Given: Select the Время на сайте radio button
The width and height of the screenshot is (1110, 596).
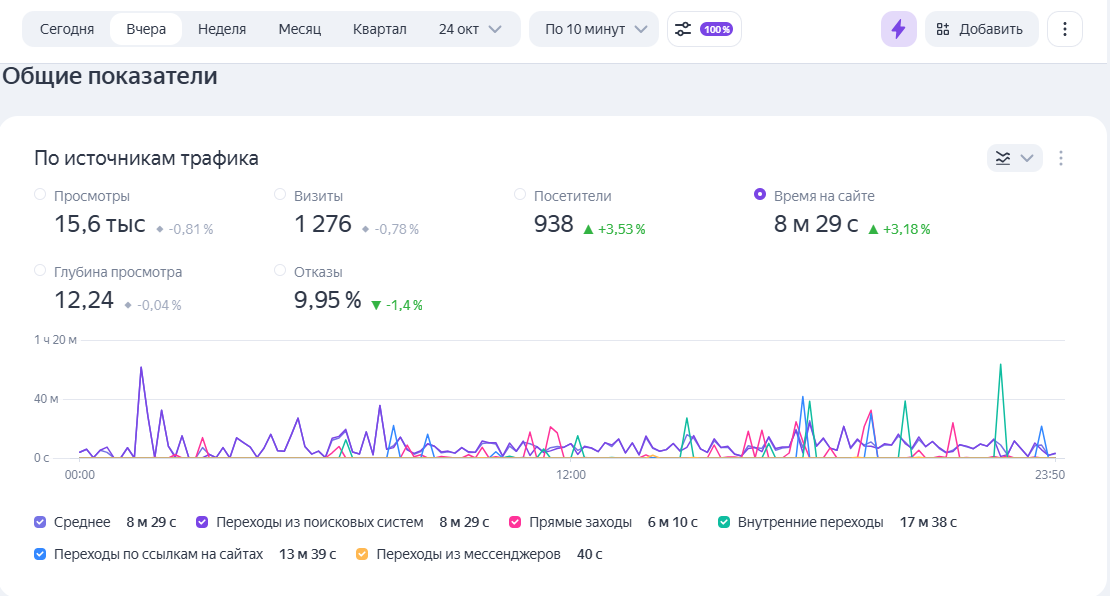Looking at the screenshot, I should [760, 195].
